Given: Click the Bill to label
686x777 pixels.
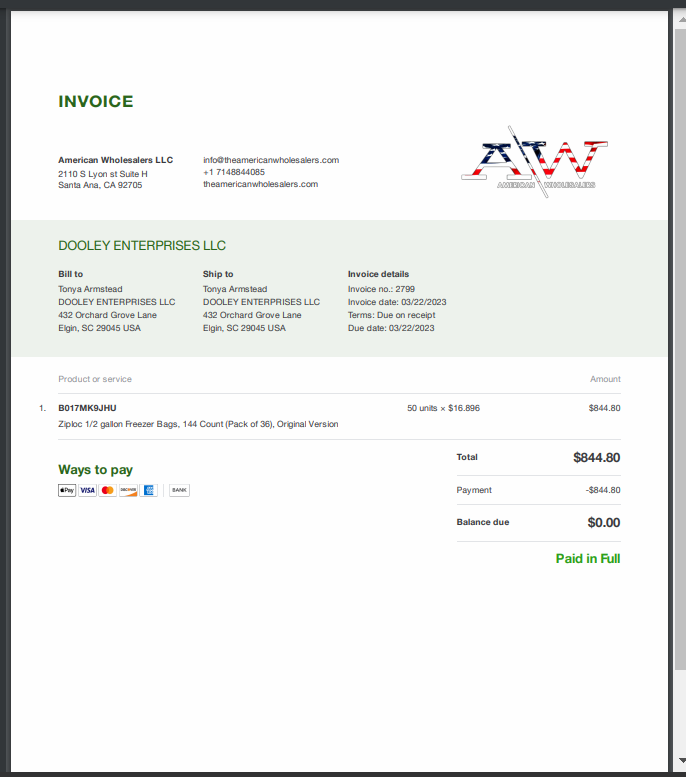Looking at the screenshot, I should (70, 274).
